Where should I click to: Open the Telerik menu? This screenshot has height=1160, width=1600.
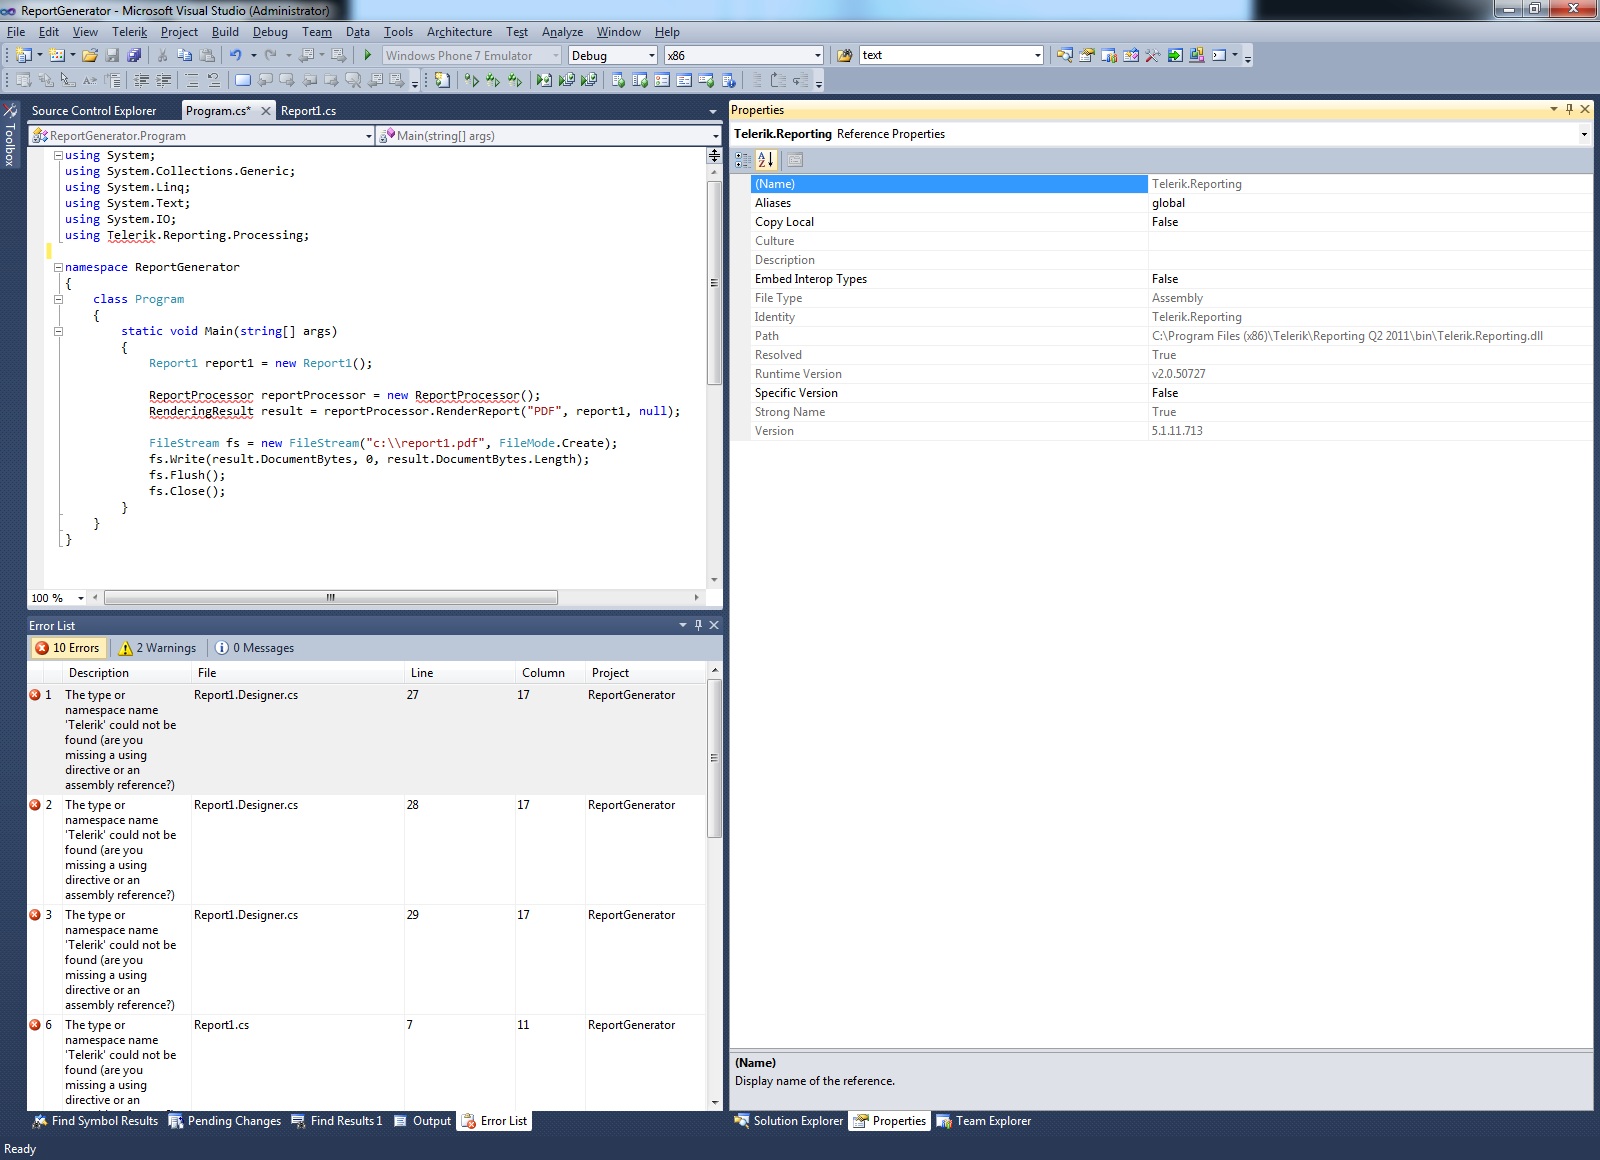click(x=129, y=32)
